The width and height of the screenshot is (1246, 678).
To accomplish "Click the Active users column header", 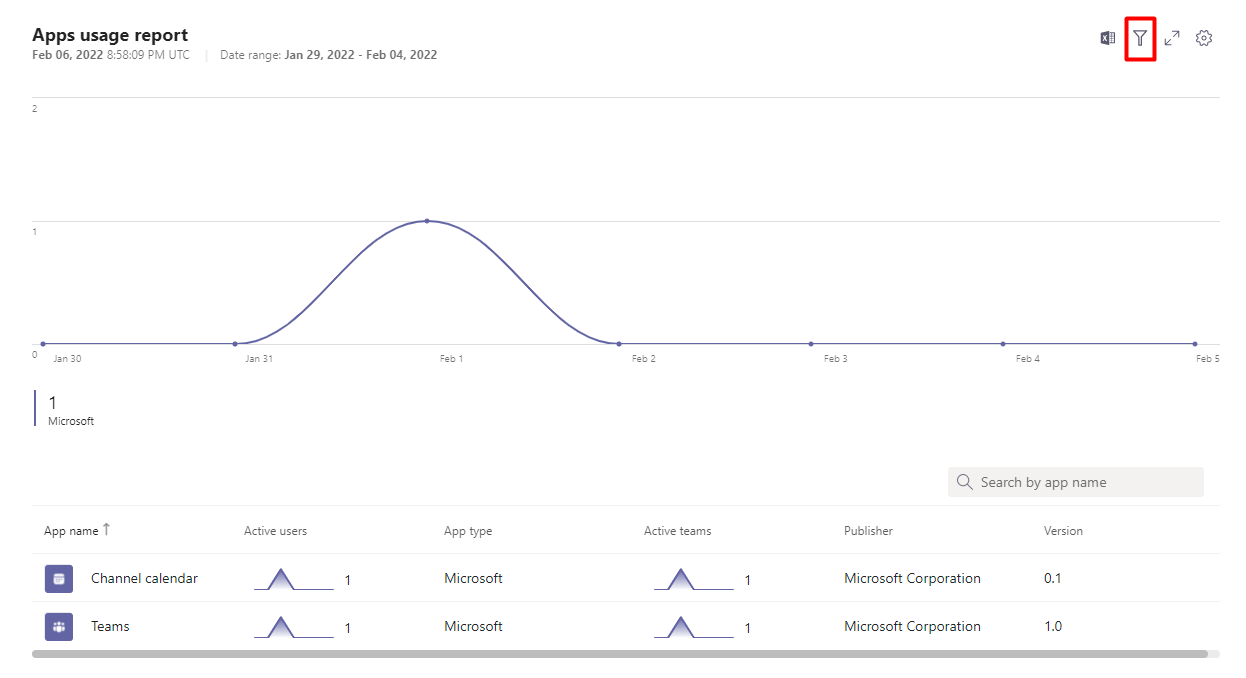I will [275, 531].
